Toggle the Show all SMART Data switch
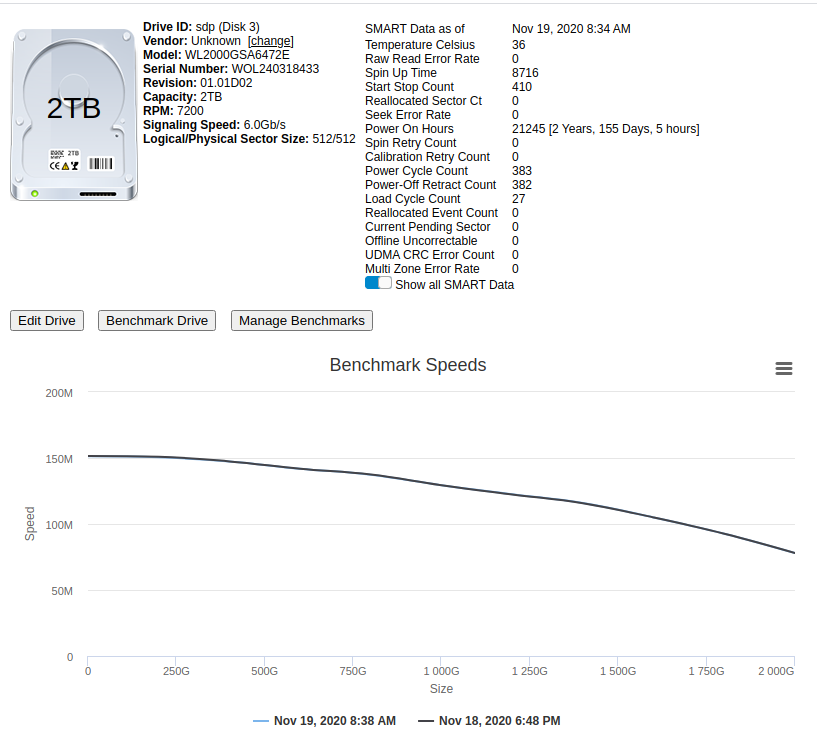This screenshot has width=817, height=739. pos(378,283)
